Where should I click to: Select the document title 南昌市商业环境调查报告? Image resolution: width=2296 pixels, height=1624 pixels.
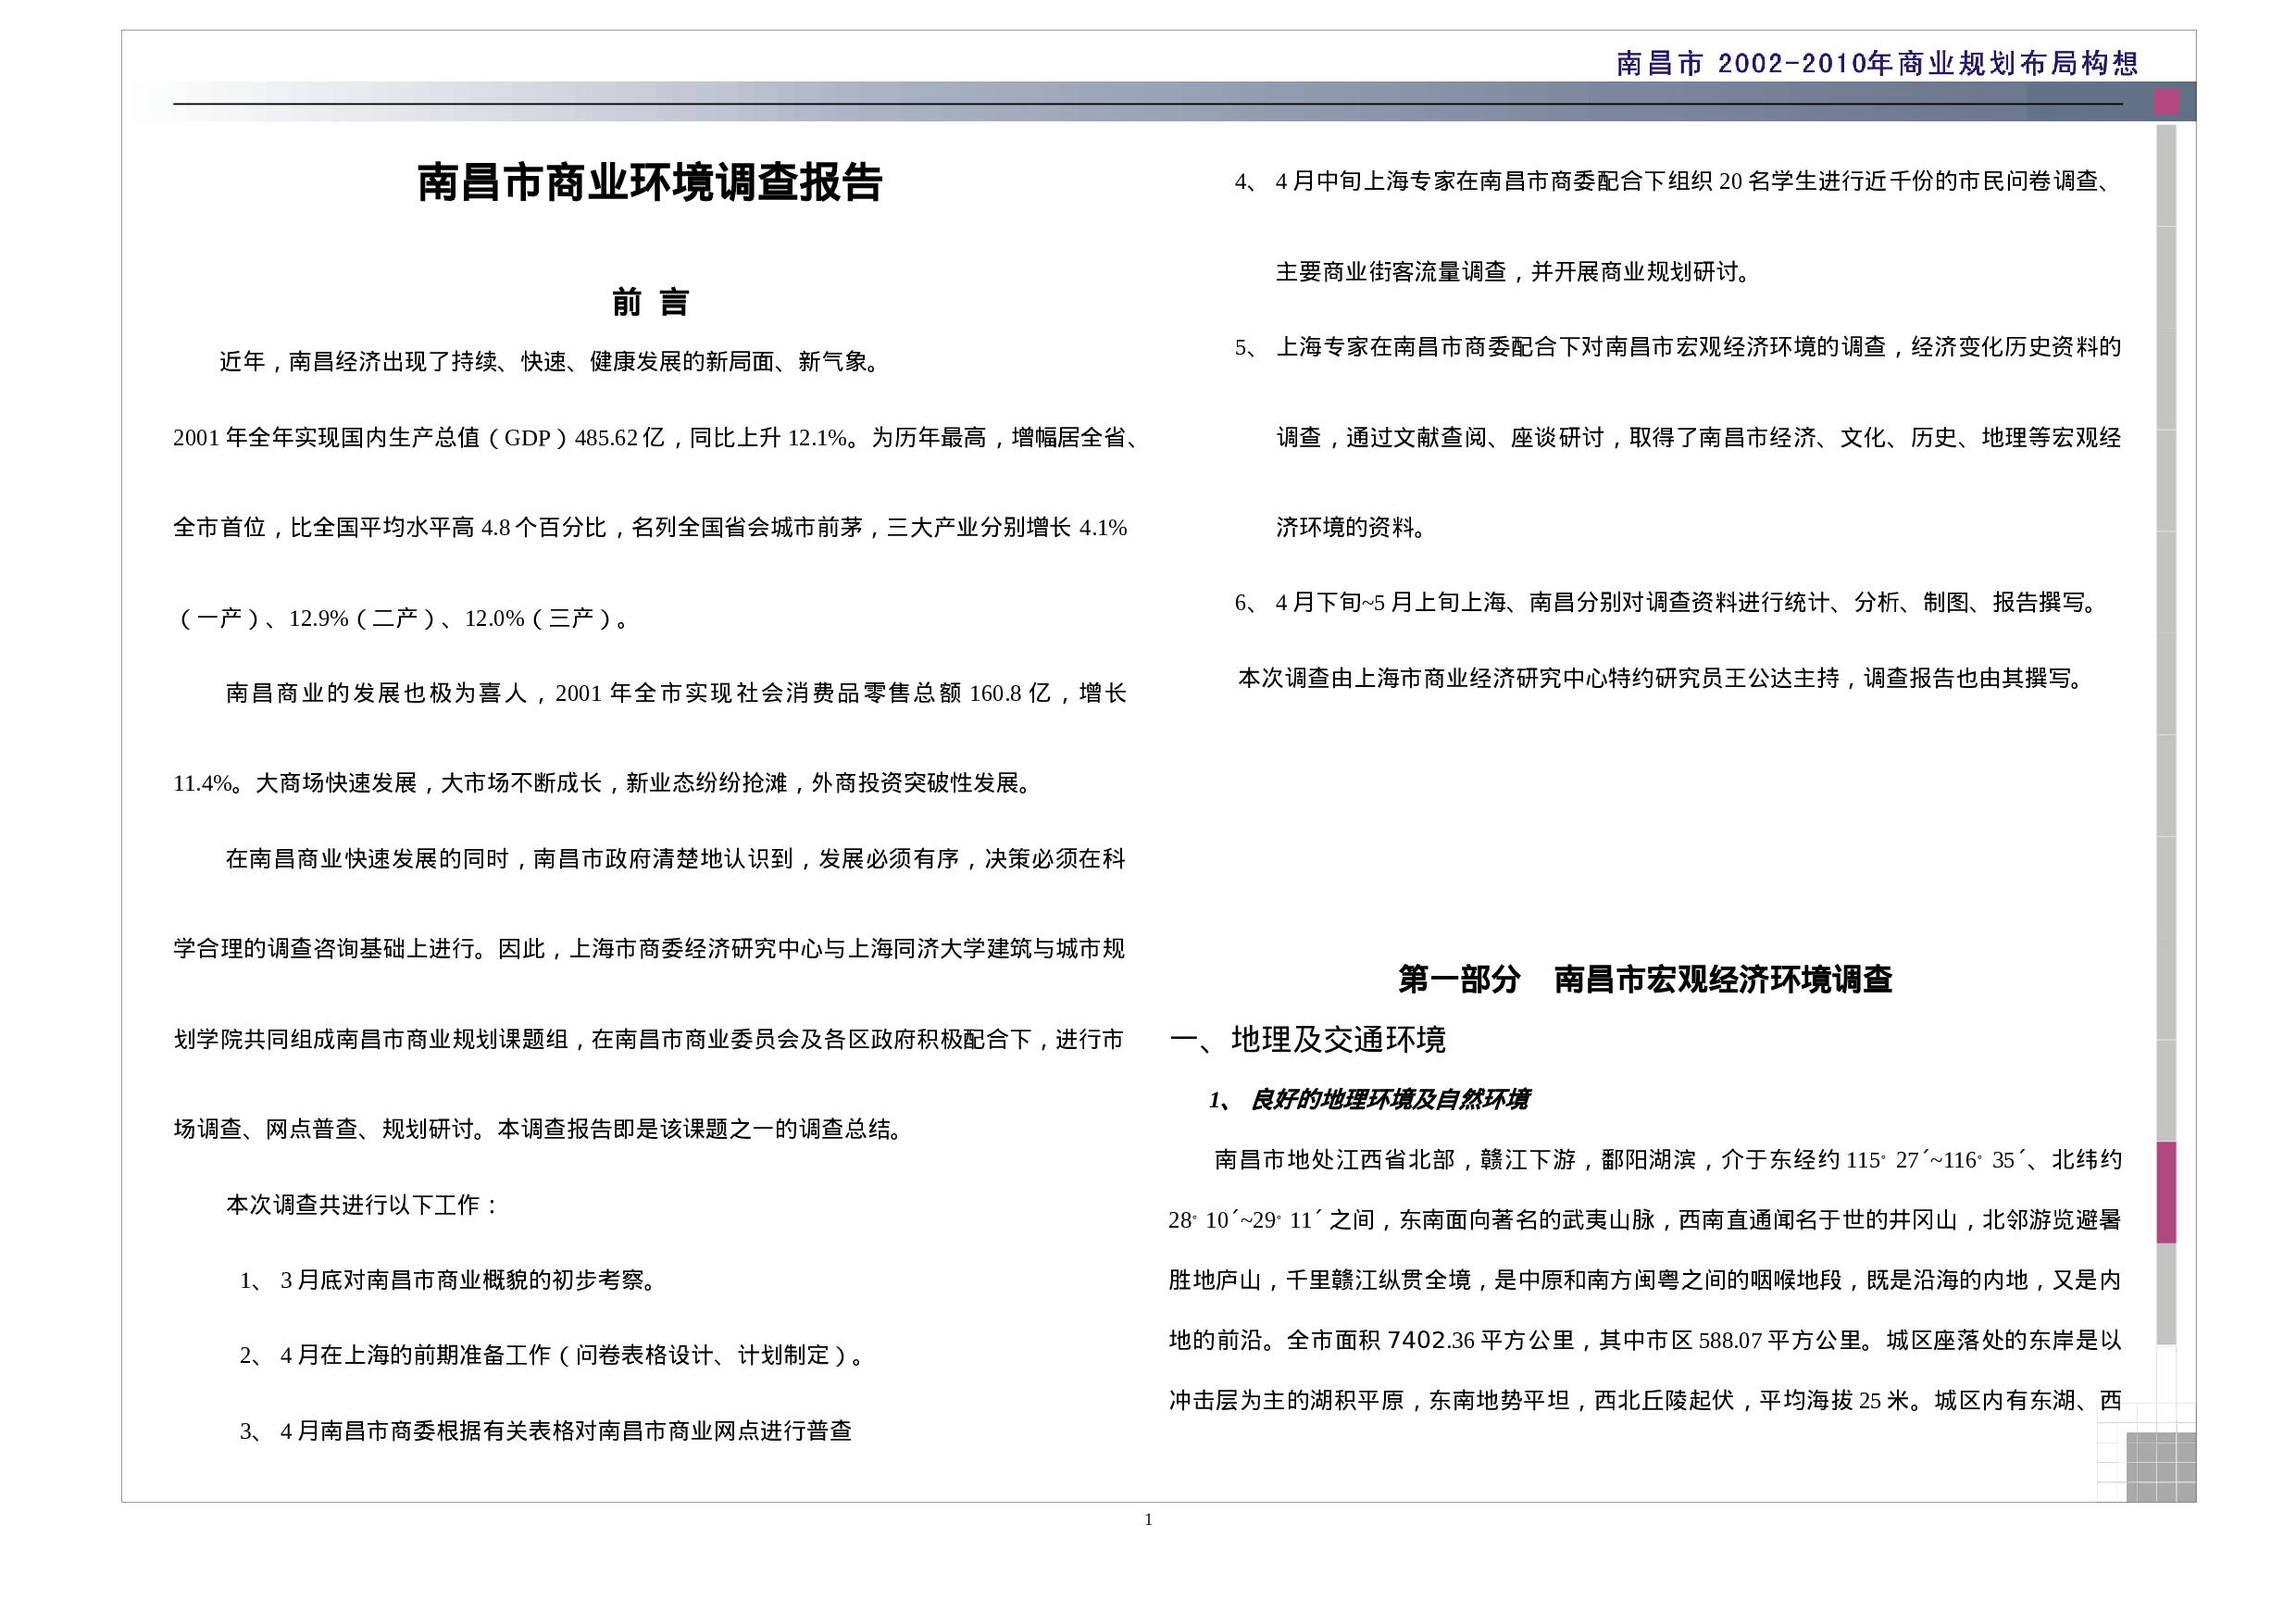pyautogui.click(x=650, y=183)
